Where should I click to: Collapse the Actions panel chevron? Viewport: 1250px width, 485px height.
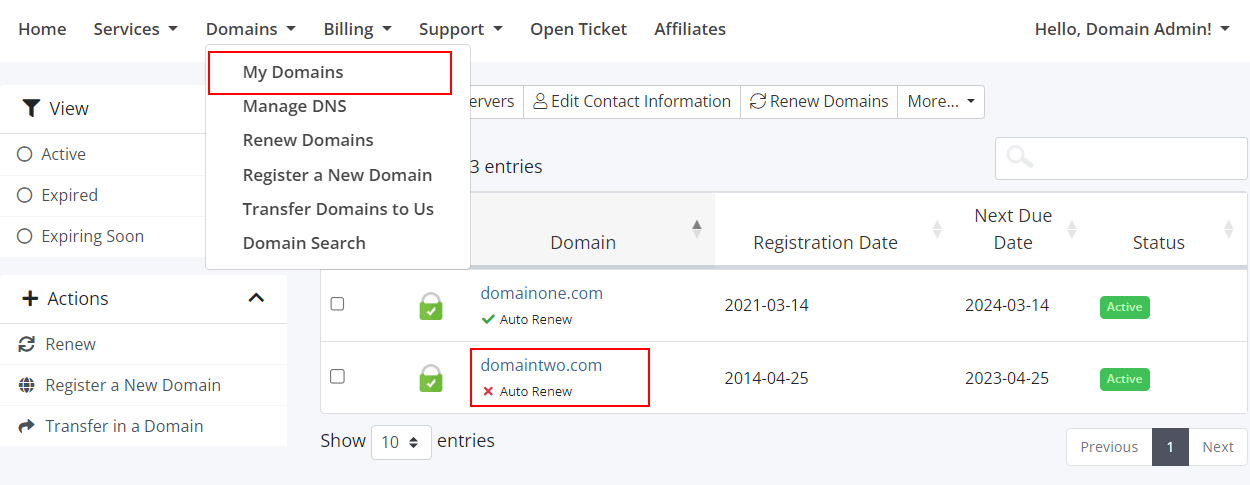(x=256, y=298)
